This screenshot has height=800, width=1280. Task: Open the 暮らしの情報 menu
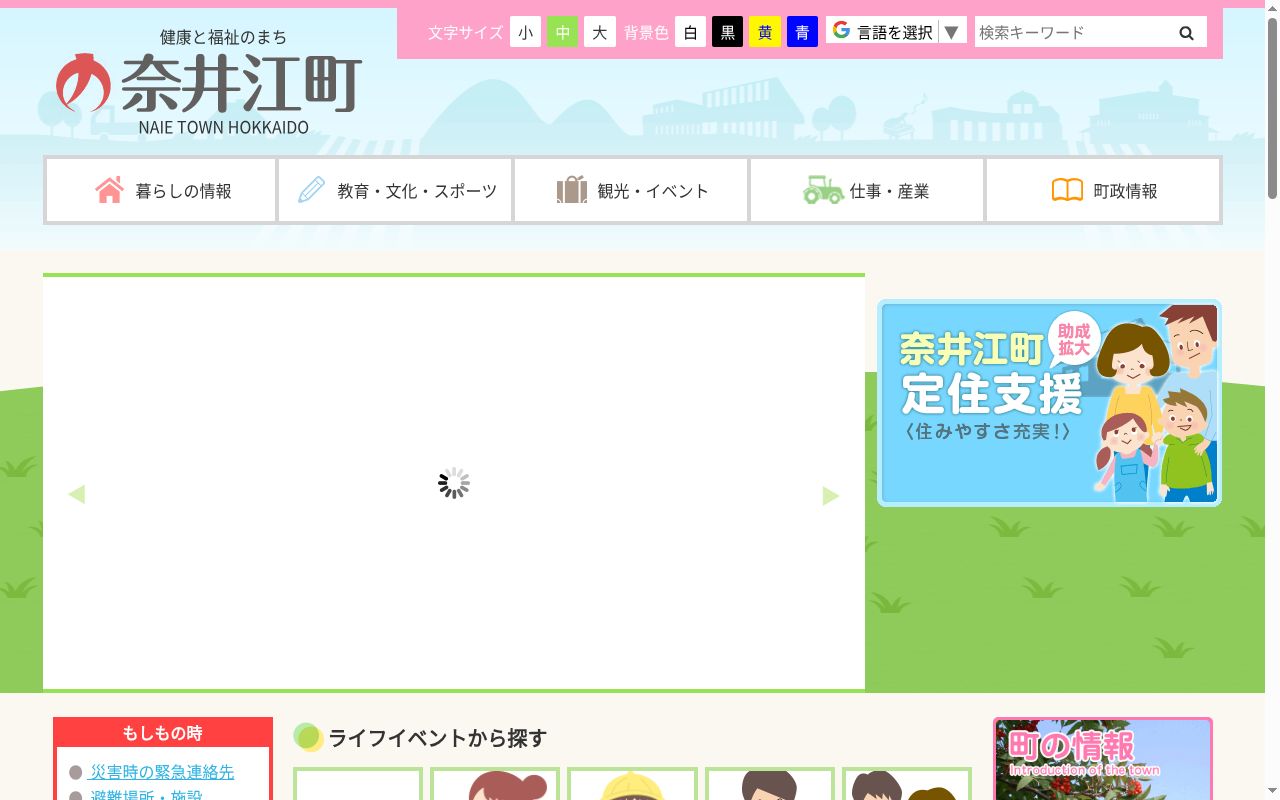point(161,190)
